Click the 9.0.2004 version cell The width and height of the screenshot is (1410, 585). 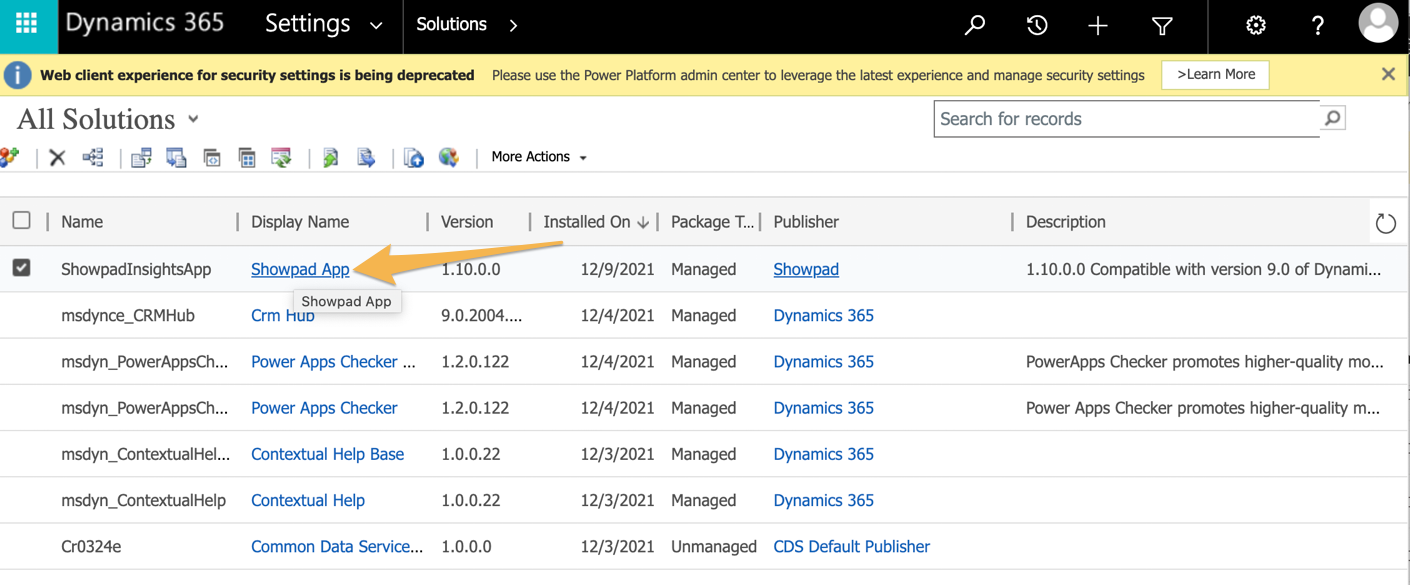click(x=482, y=315)
